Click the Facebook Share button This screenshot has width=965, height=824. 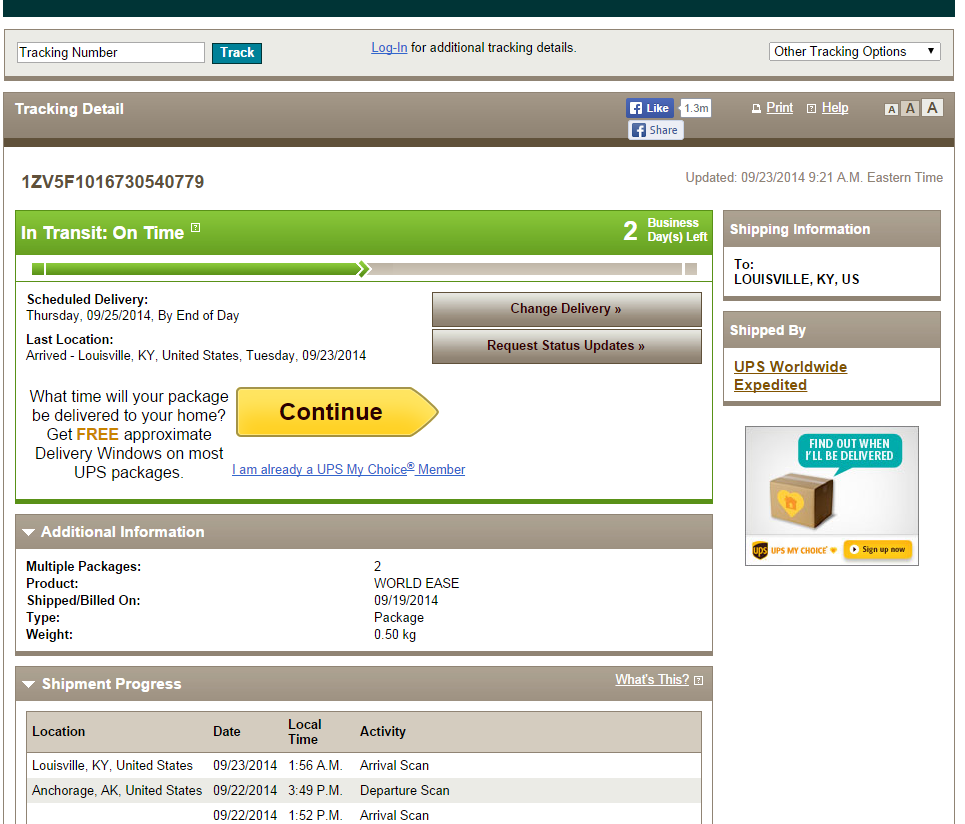[x=656, y=130]
